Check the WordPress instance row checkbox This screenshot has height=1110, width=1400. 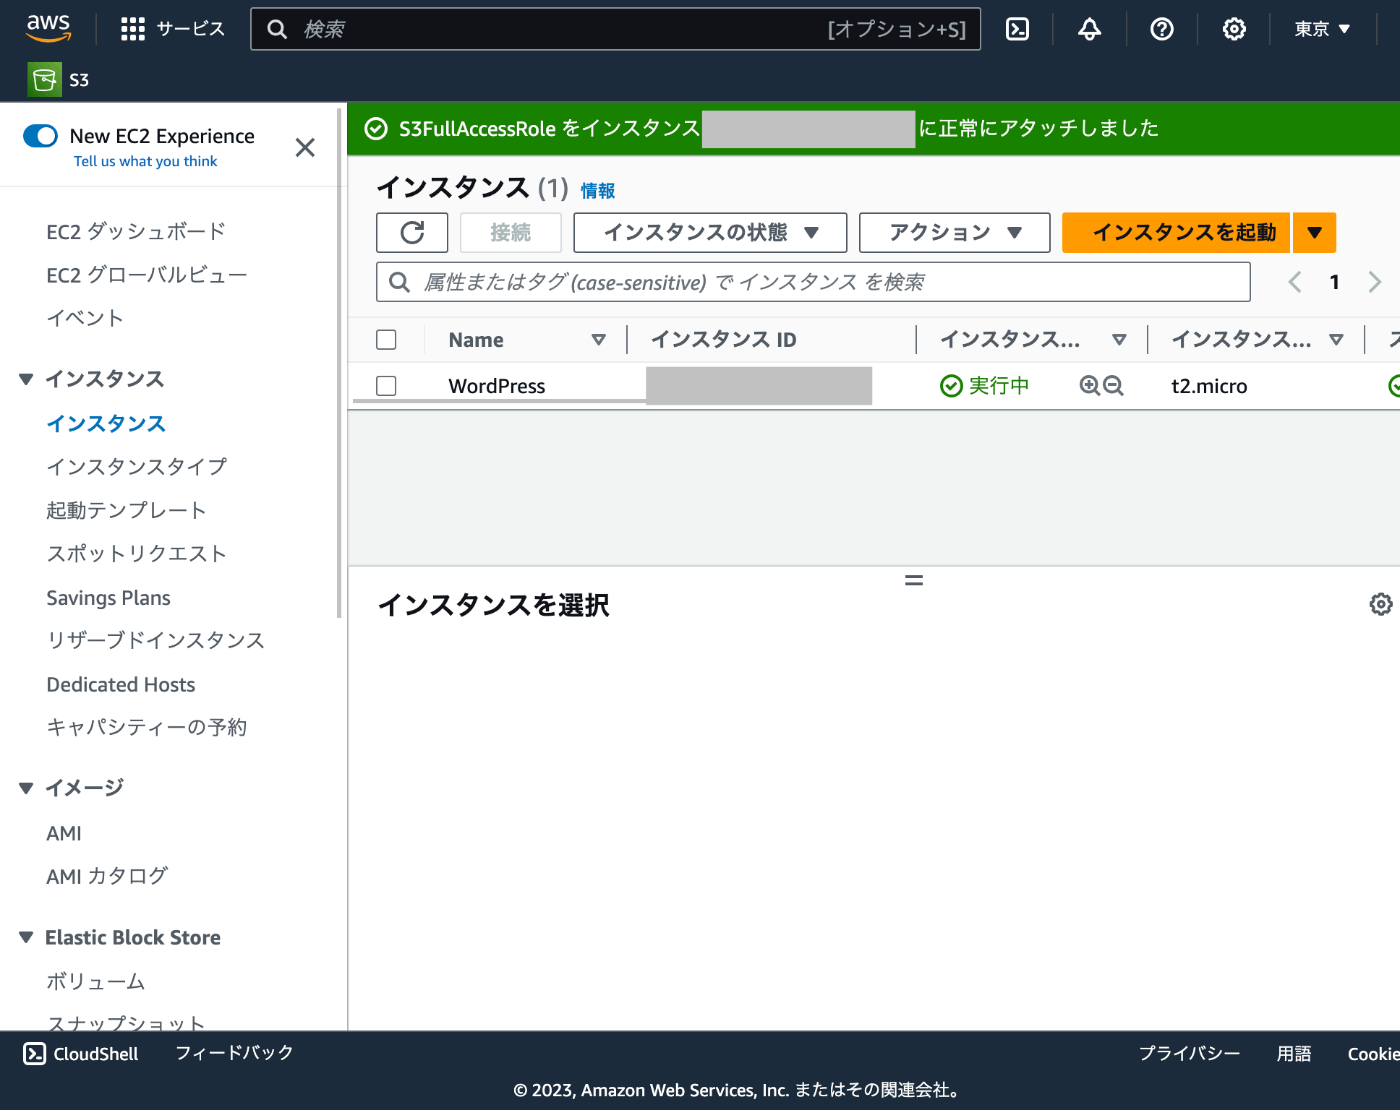tap(386, 386)
